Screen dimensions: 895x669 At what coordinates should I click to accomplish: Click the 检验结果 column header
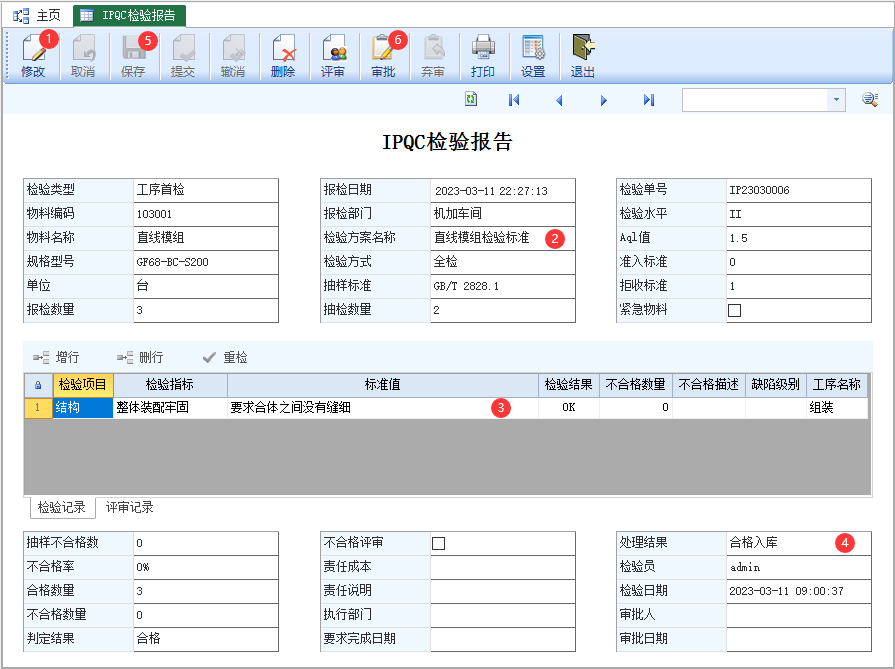click(x=569, y=385)
